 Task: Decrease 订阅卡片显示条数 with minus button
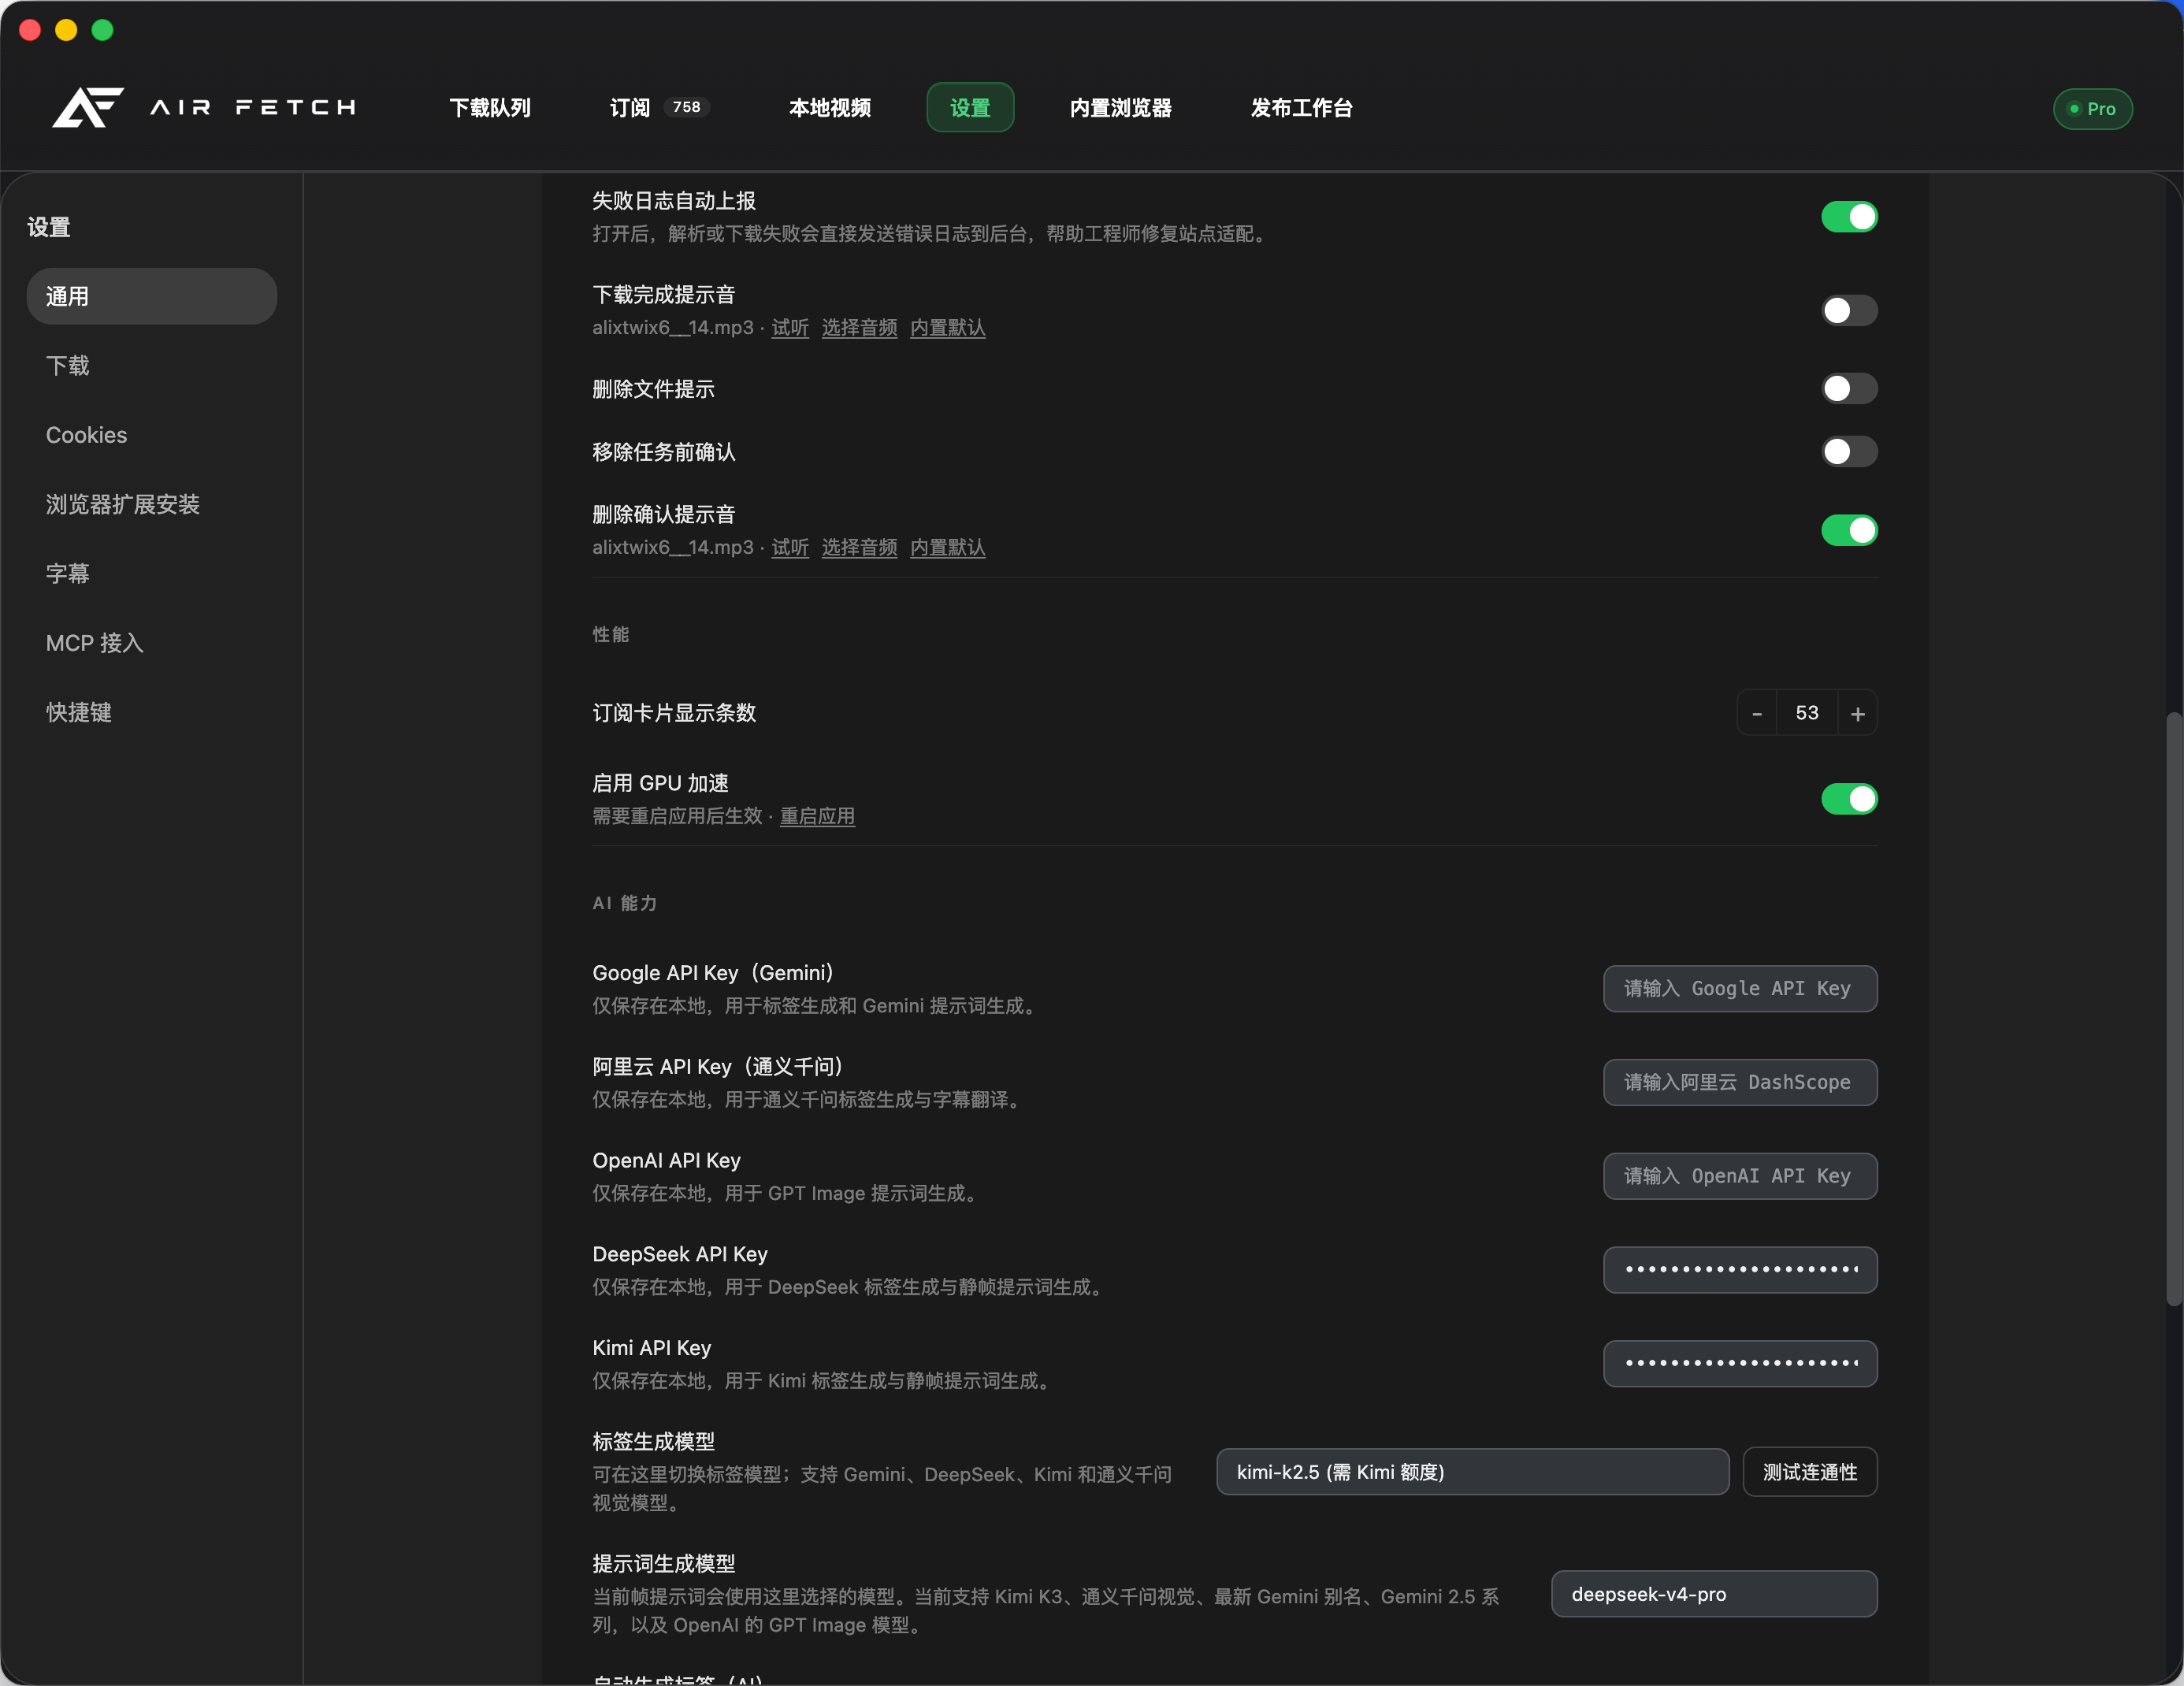(x=1757, y=713)
